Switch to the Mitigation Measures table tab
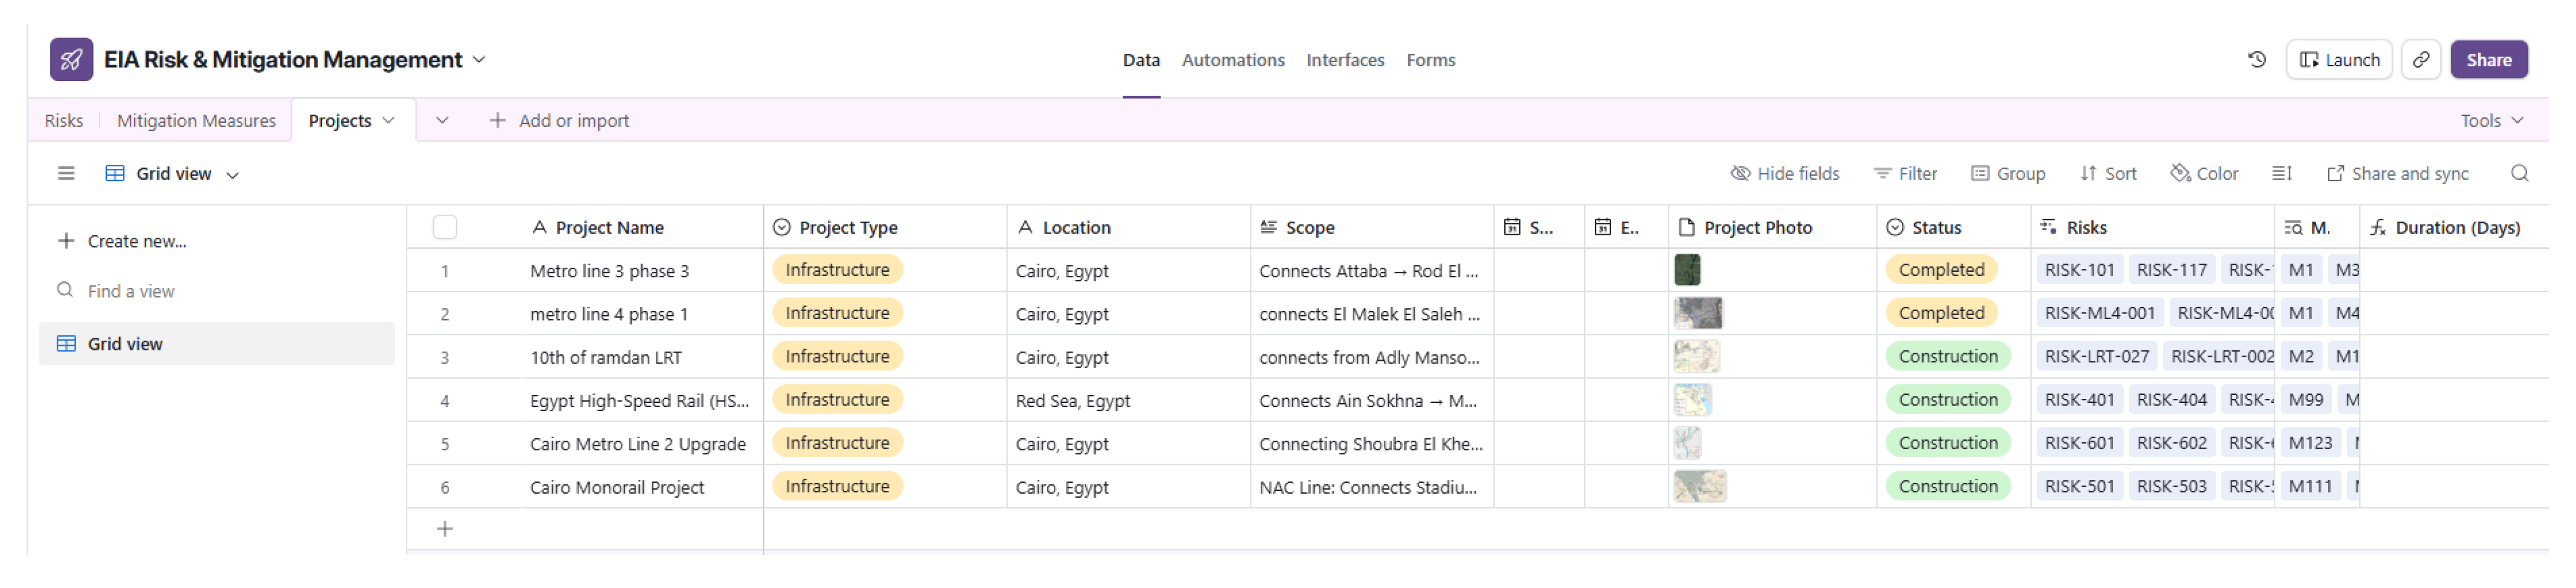The image size is (2576, 588). click(x=196, y=121)
